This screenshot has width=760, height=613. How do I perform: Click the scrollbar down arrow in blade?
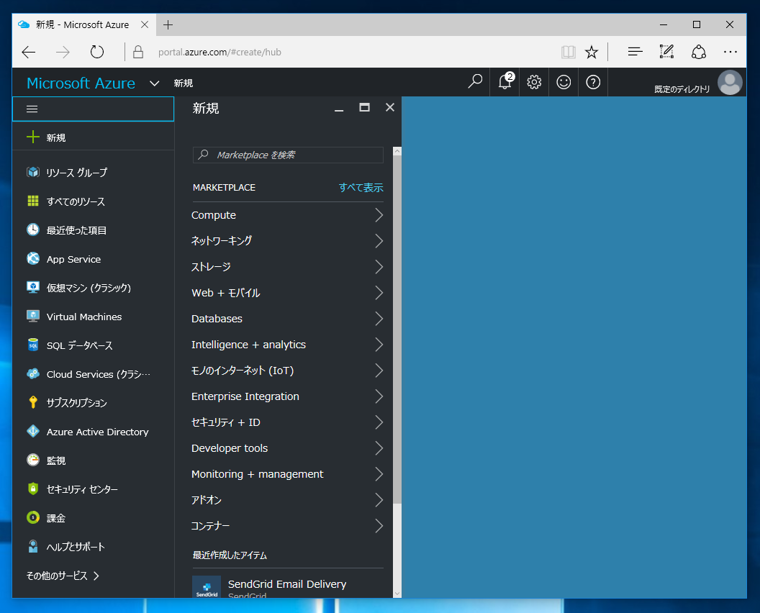(x=397, y=593)
